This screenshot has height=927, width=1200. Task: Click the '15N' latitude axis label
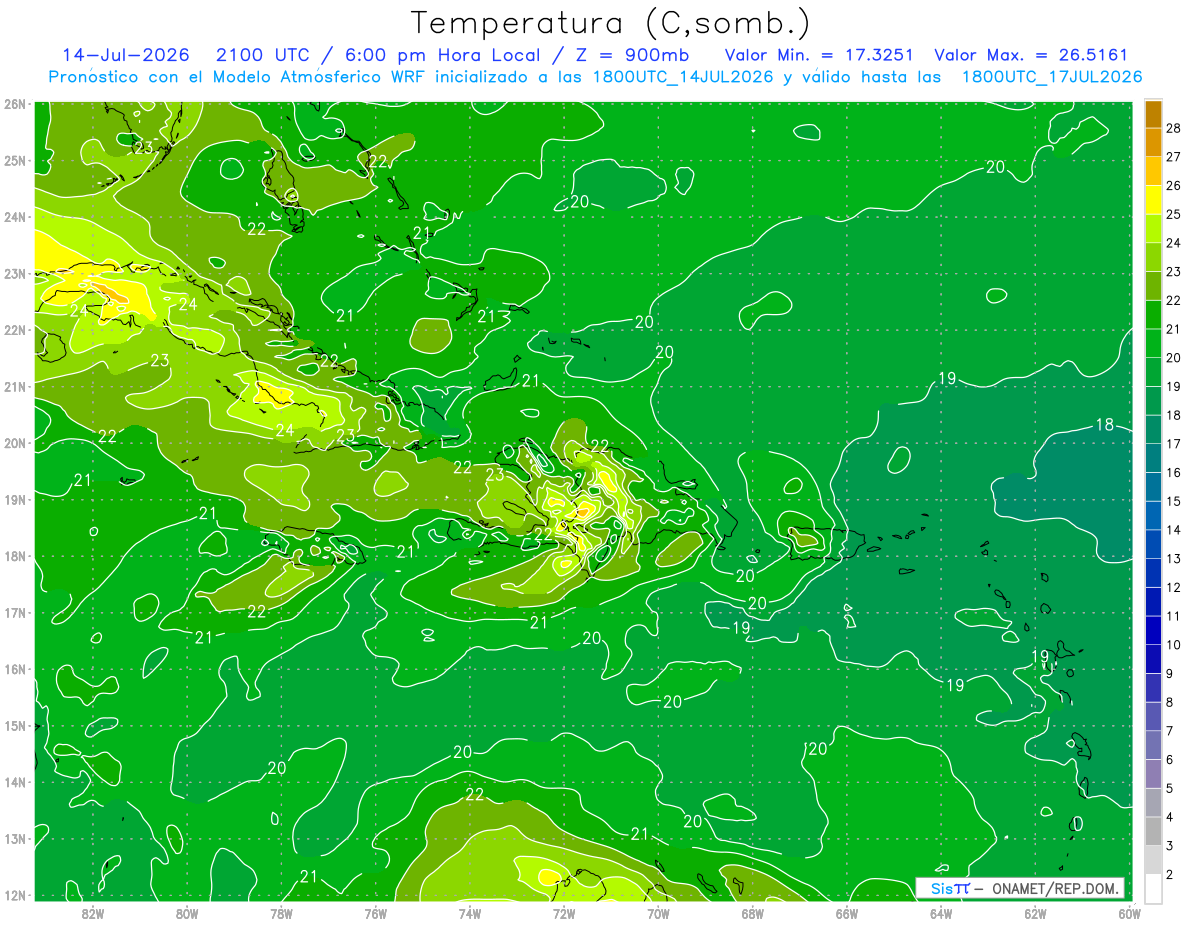13,725
